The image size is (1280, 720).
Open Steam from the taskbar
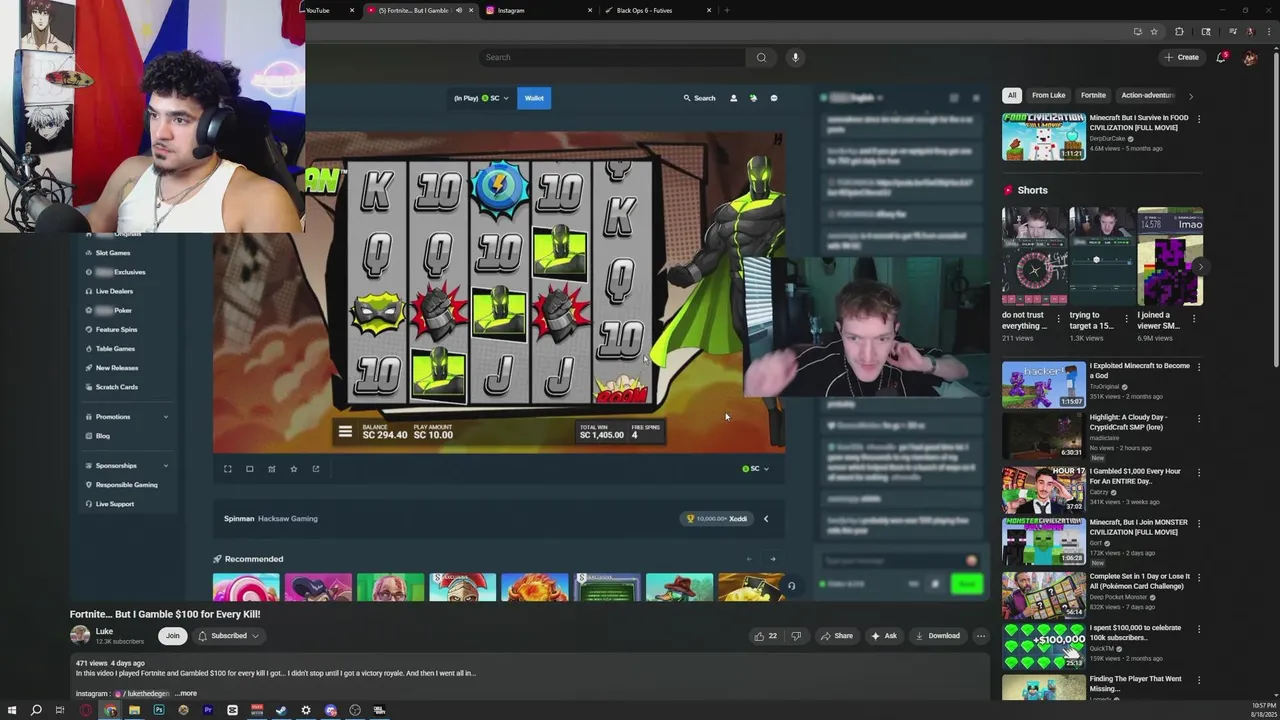[281, 710]
